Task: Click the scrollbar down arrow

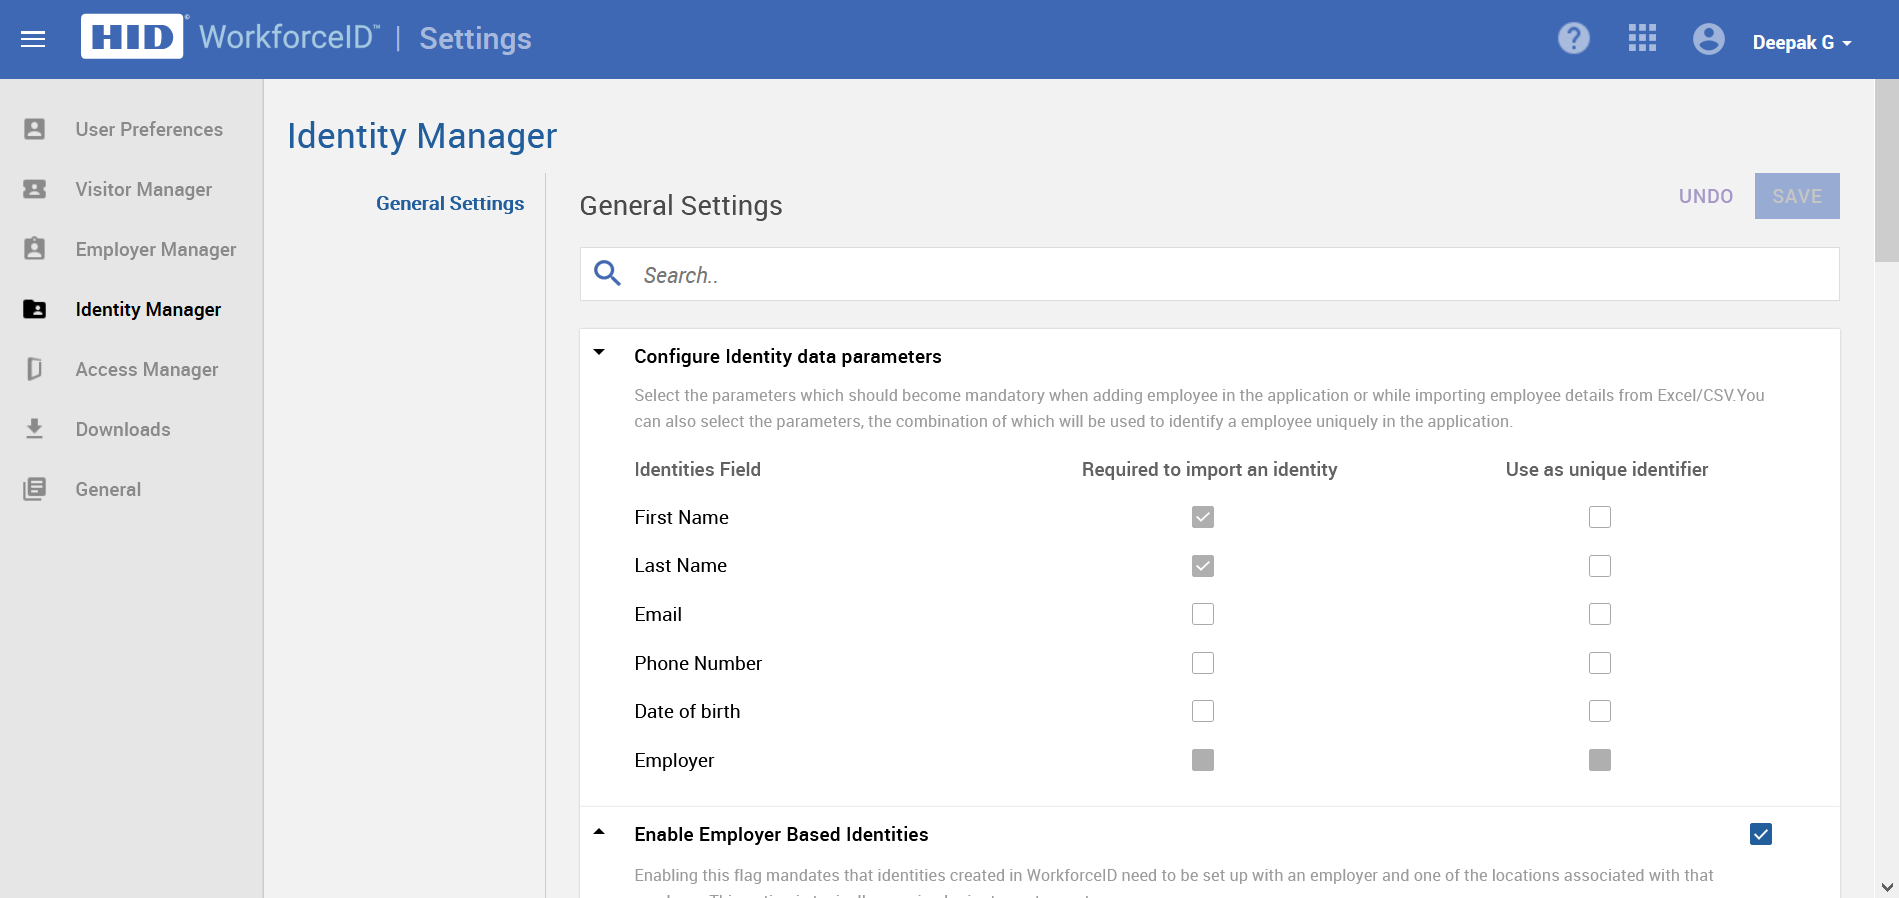Action: 1886,887
